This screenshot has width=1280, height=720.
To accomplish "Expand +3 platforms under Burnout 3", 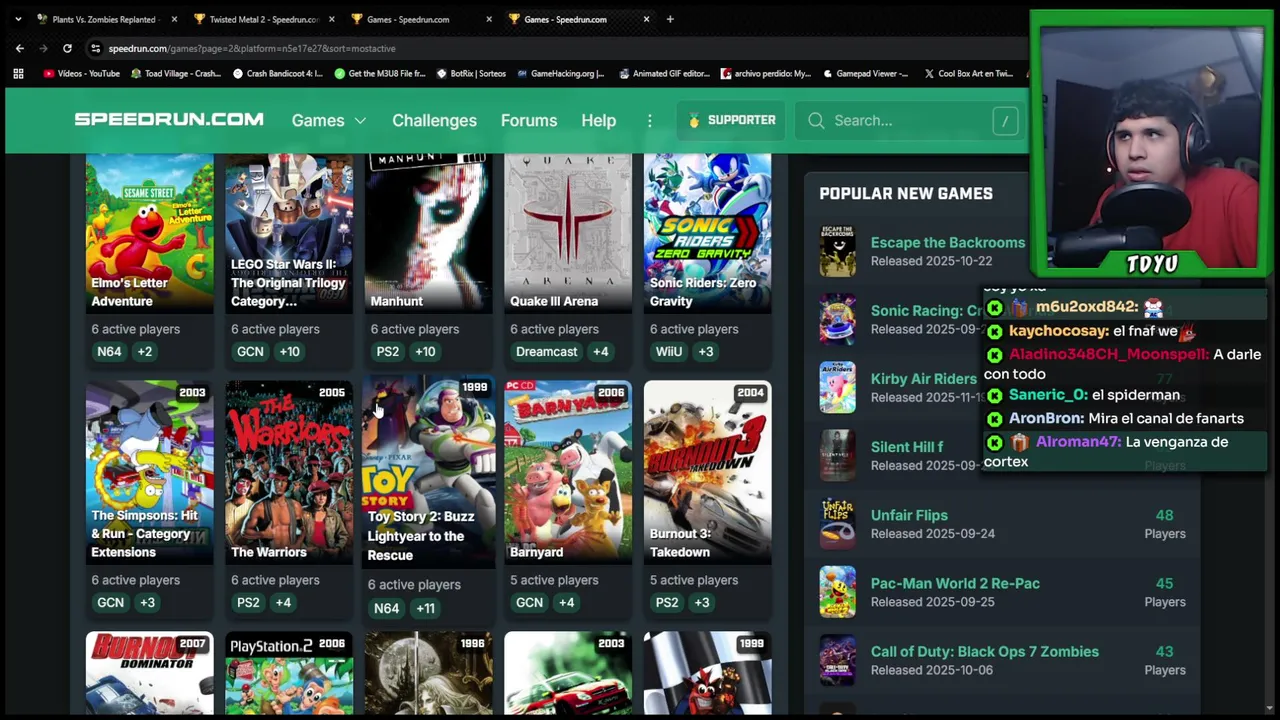I will click(702, 602).
